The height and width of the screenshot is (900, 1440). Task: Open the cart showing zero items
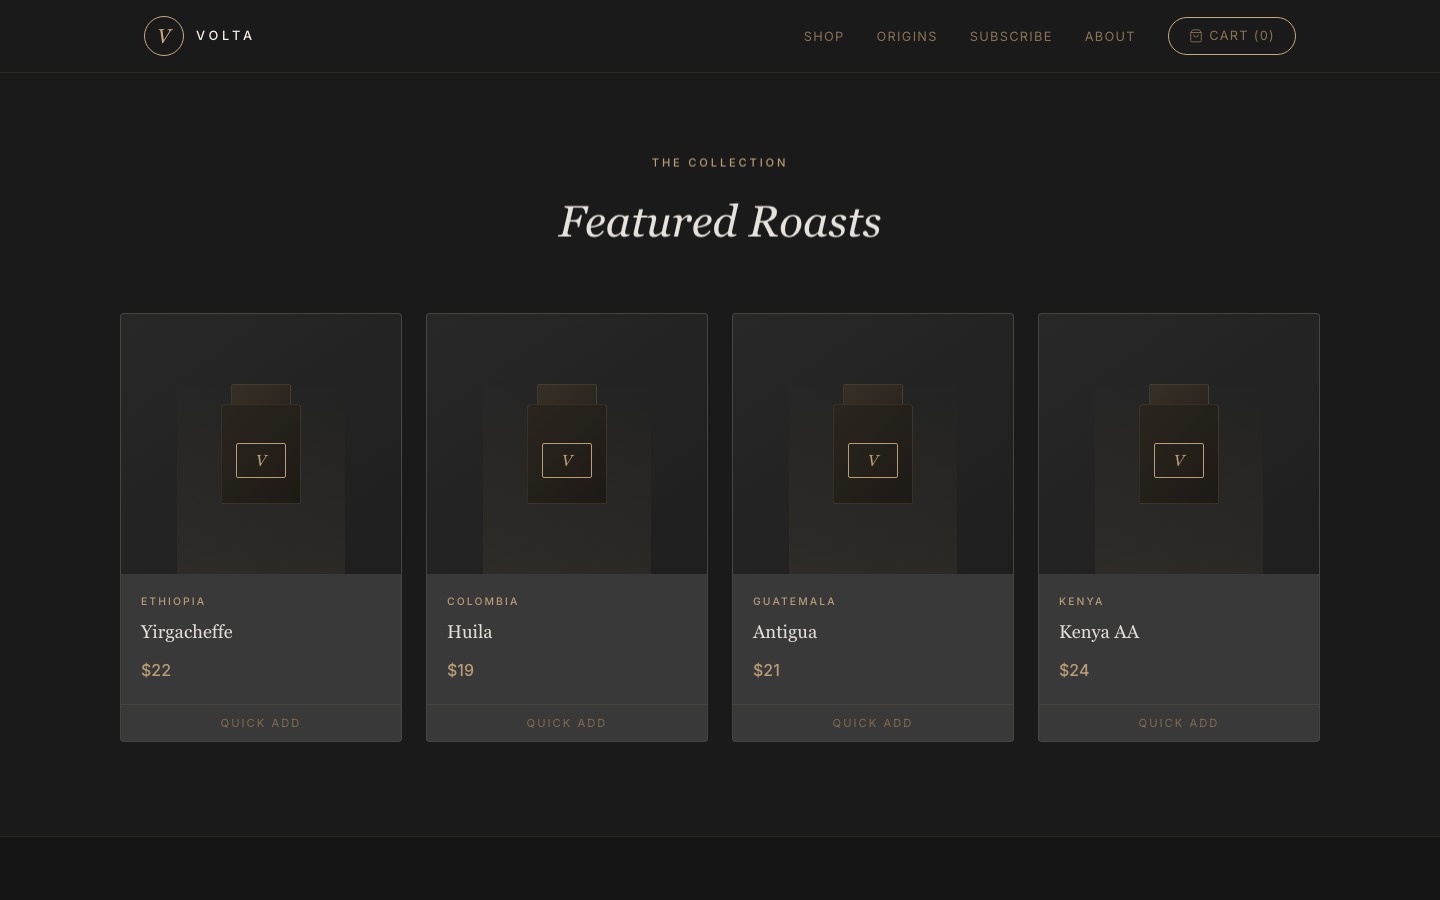click(x=1232, y=36)
